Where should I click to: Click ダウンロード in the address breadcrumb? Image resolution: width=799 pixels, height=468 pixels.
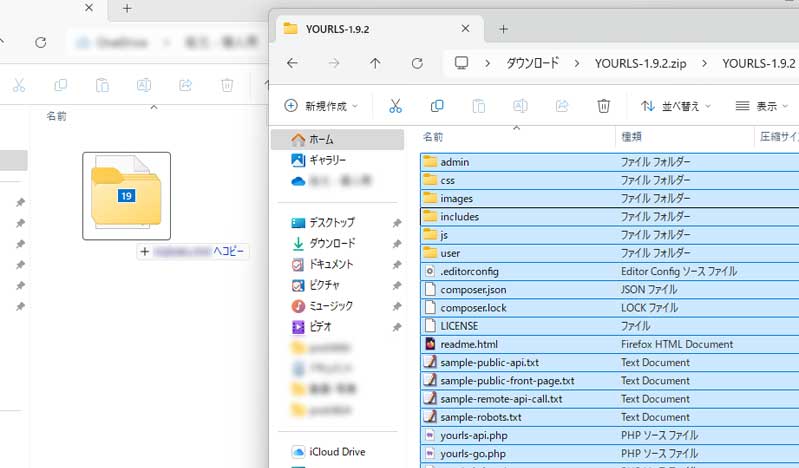531,63
